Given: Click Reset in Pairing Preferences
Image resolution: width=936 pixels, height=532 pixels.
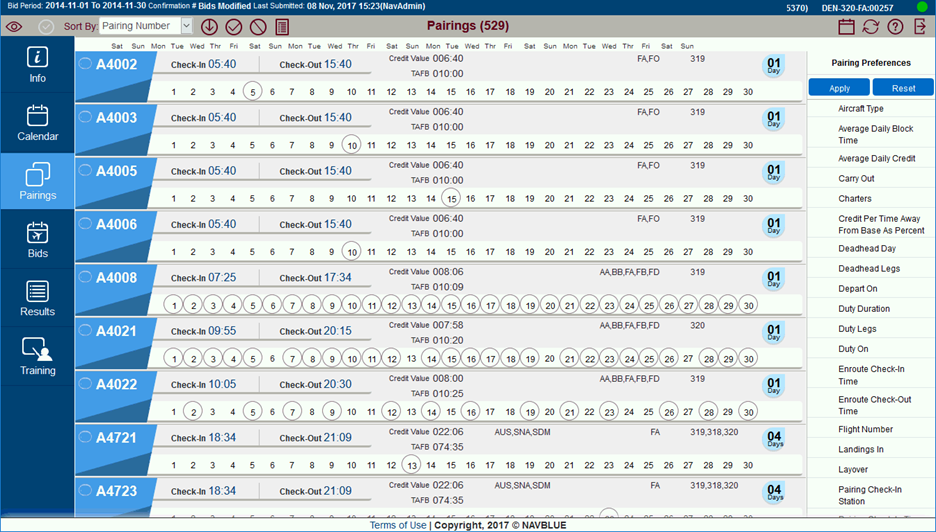Looking at the screenshot, I should [x=903, y=88].
